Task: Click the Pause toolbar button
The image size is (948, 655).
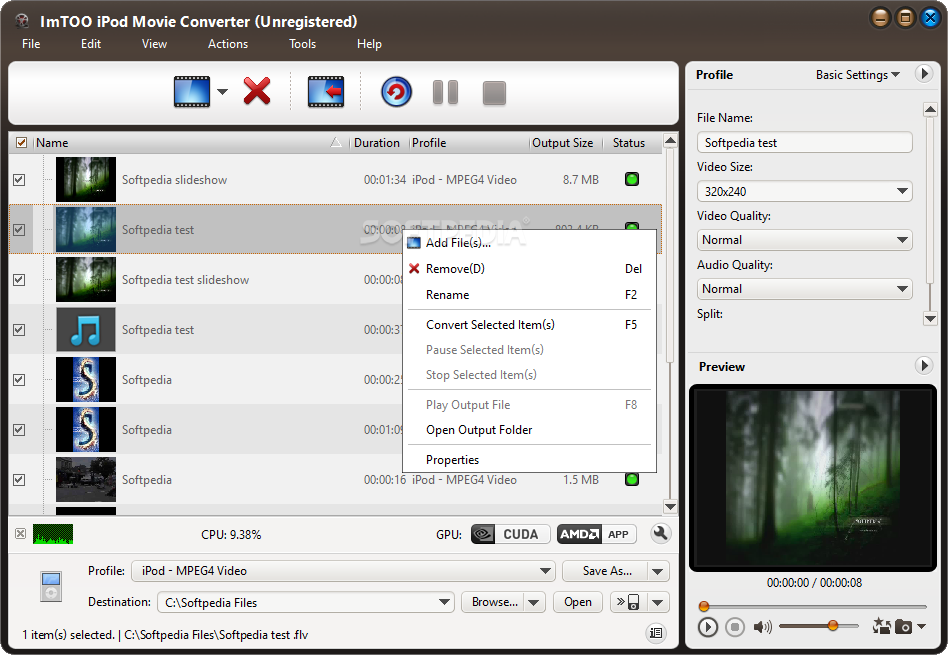Action: [x=446, y=93]
